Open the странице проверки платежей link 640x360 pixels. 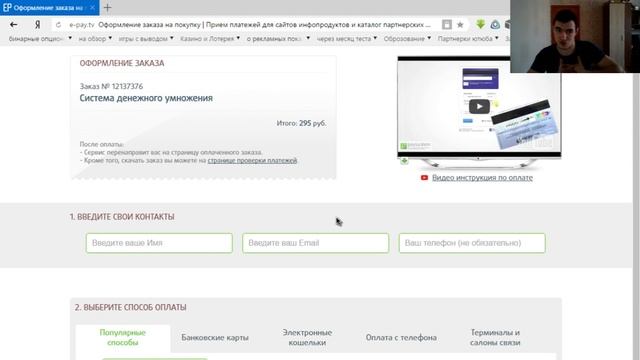pyautogui.click(x=252, y=160)
